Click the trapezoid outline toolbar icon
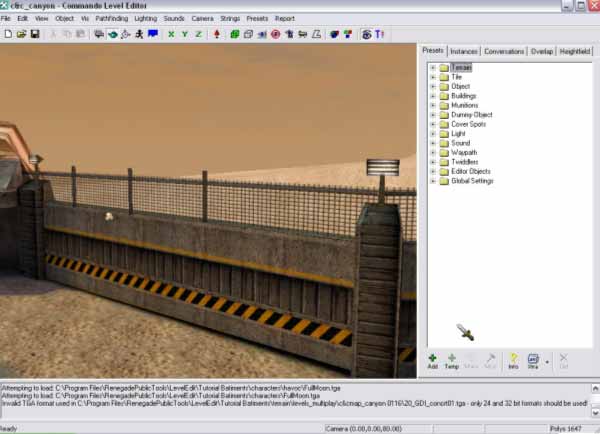The height and width of the screenshot is (434, 600). click(316, 34)
